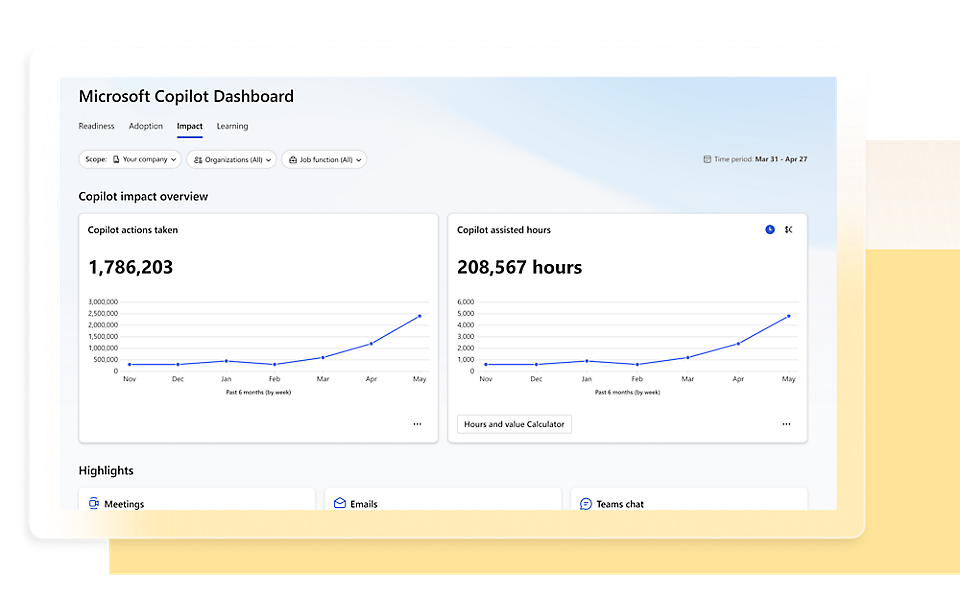
Task: Click the Copilot actions taken card title
Action: point(133,230)
